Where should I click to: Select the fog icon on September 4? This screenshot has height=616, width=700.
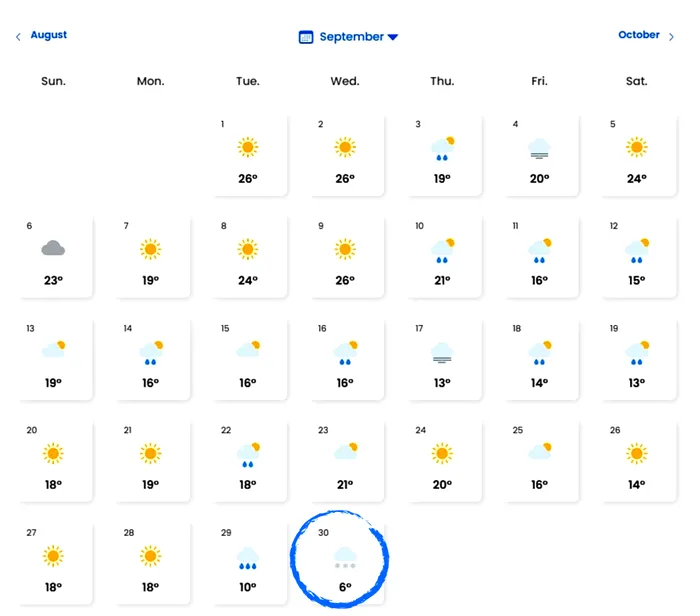pyautogui.click(x=539, y=149)
